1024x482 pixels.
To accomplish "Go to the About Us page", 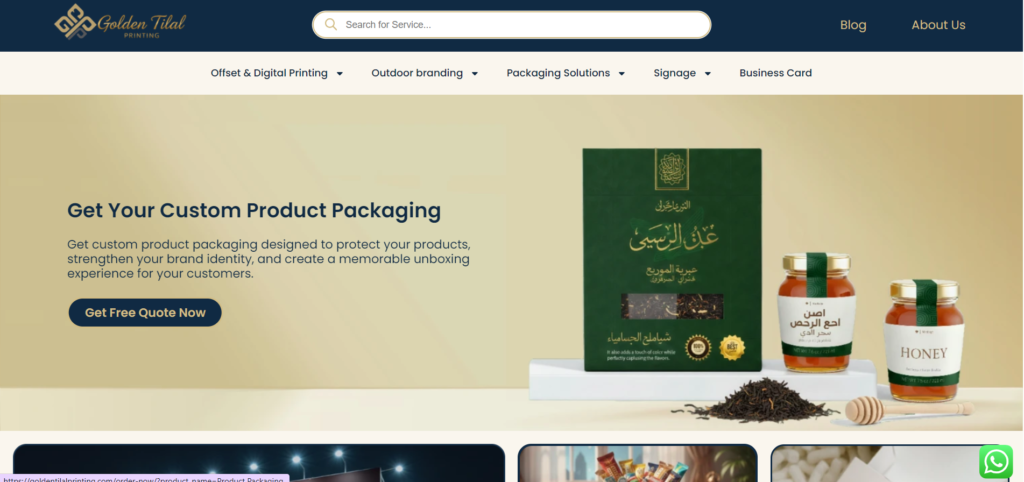I will 938,25.
